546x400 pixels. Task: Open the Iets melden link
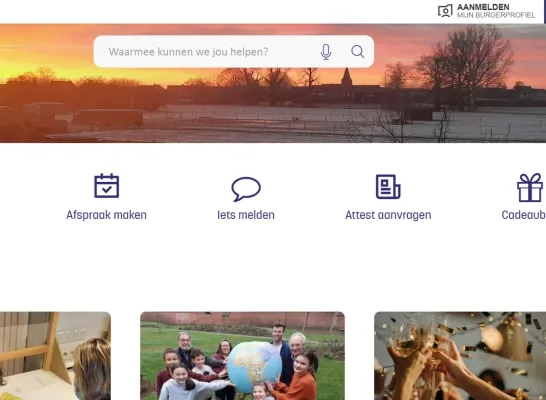246,215
